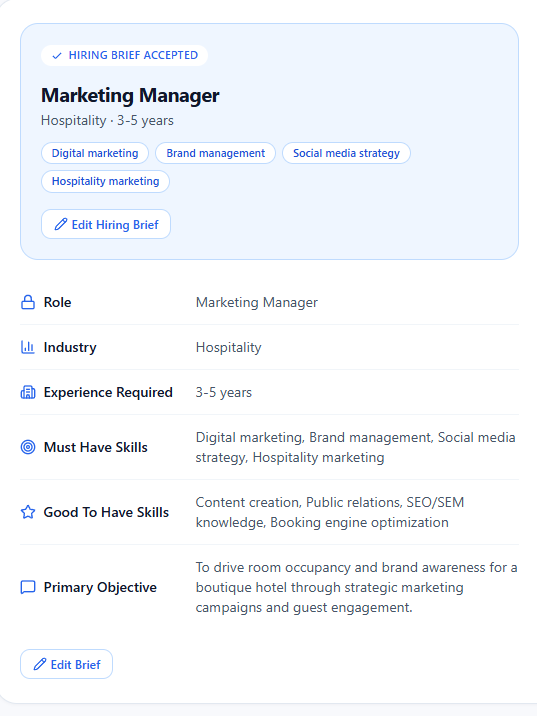Viewport: 537px width, 716px height.
Task: Select the Digital marketing skill tag
Action: point(95,153)
